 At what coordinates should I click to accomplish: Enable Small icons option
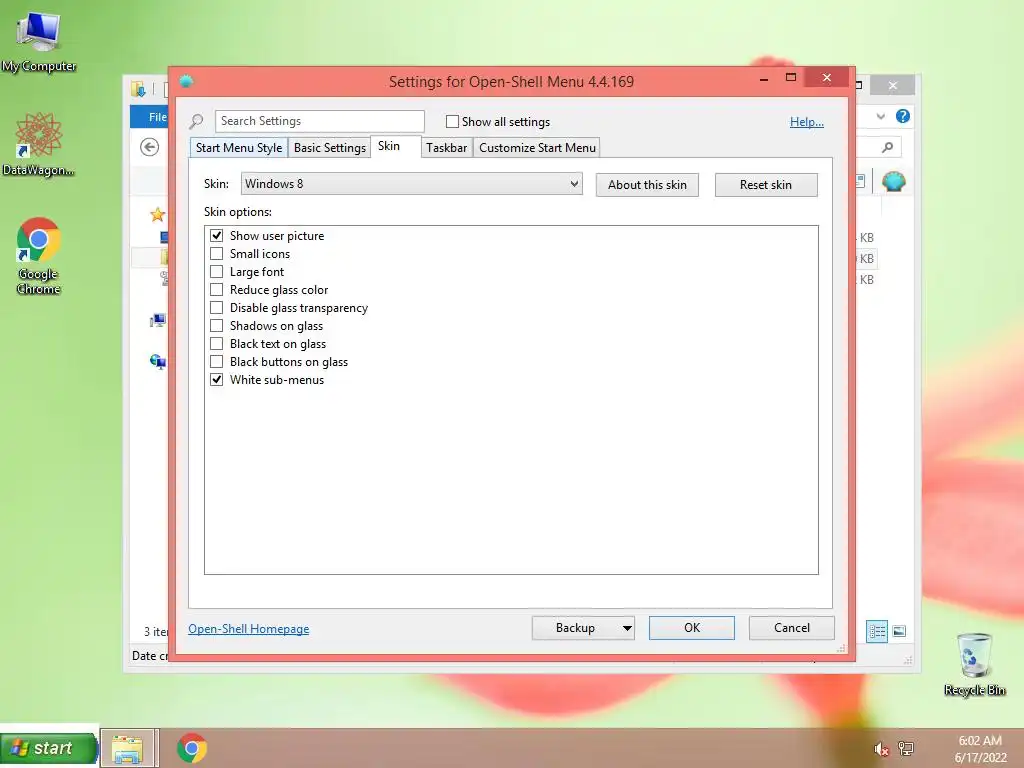pyautogui.click(x=216, y=253)
